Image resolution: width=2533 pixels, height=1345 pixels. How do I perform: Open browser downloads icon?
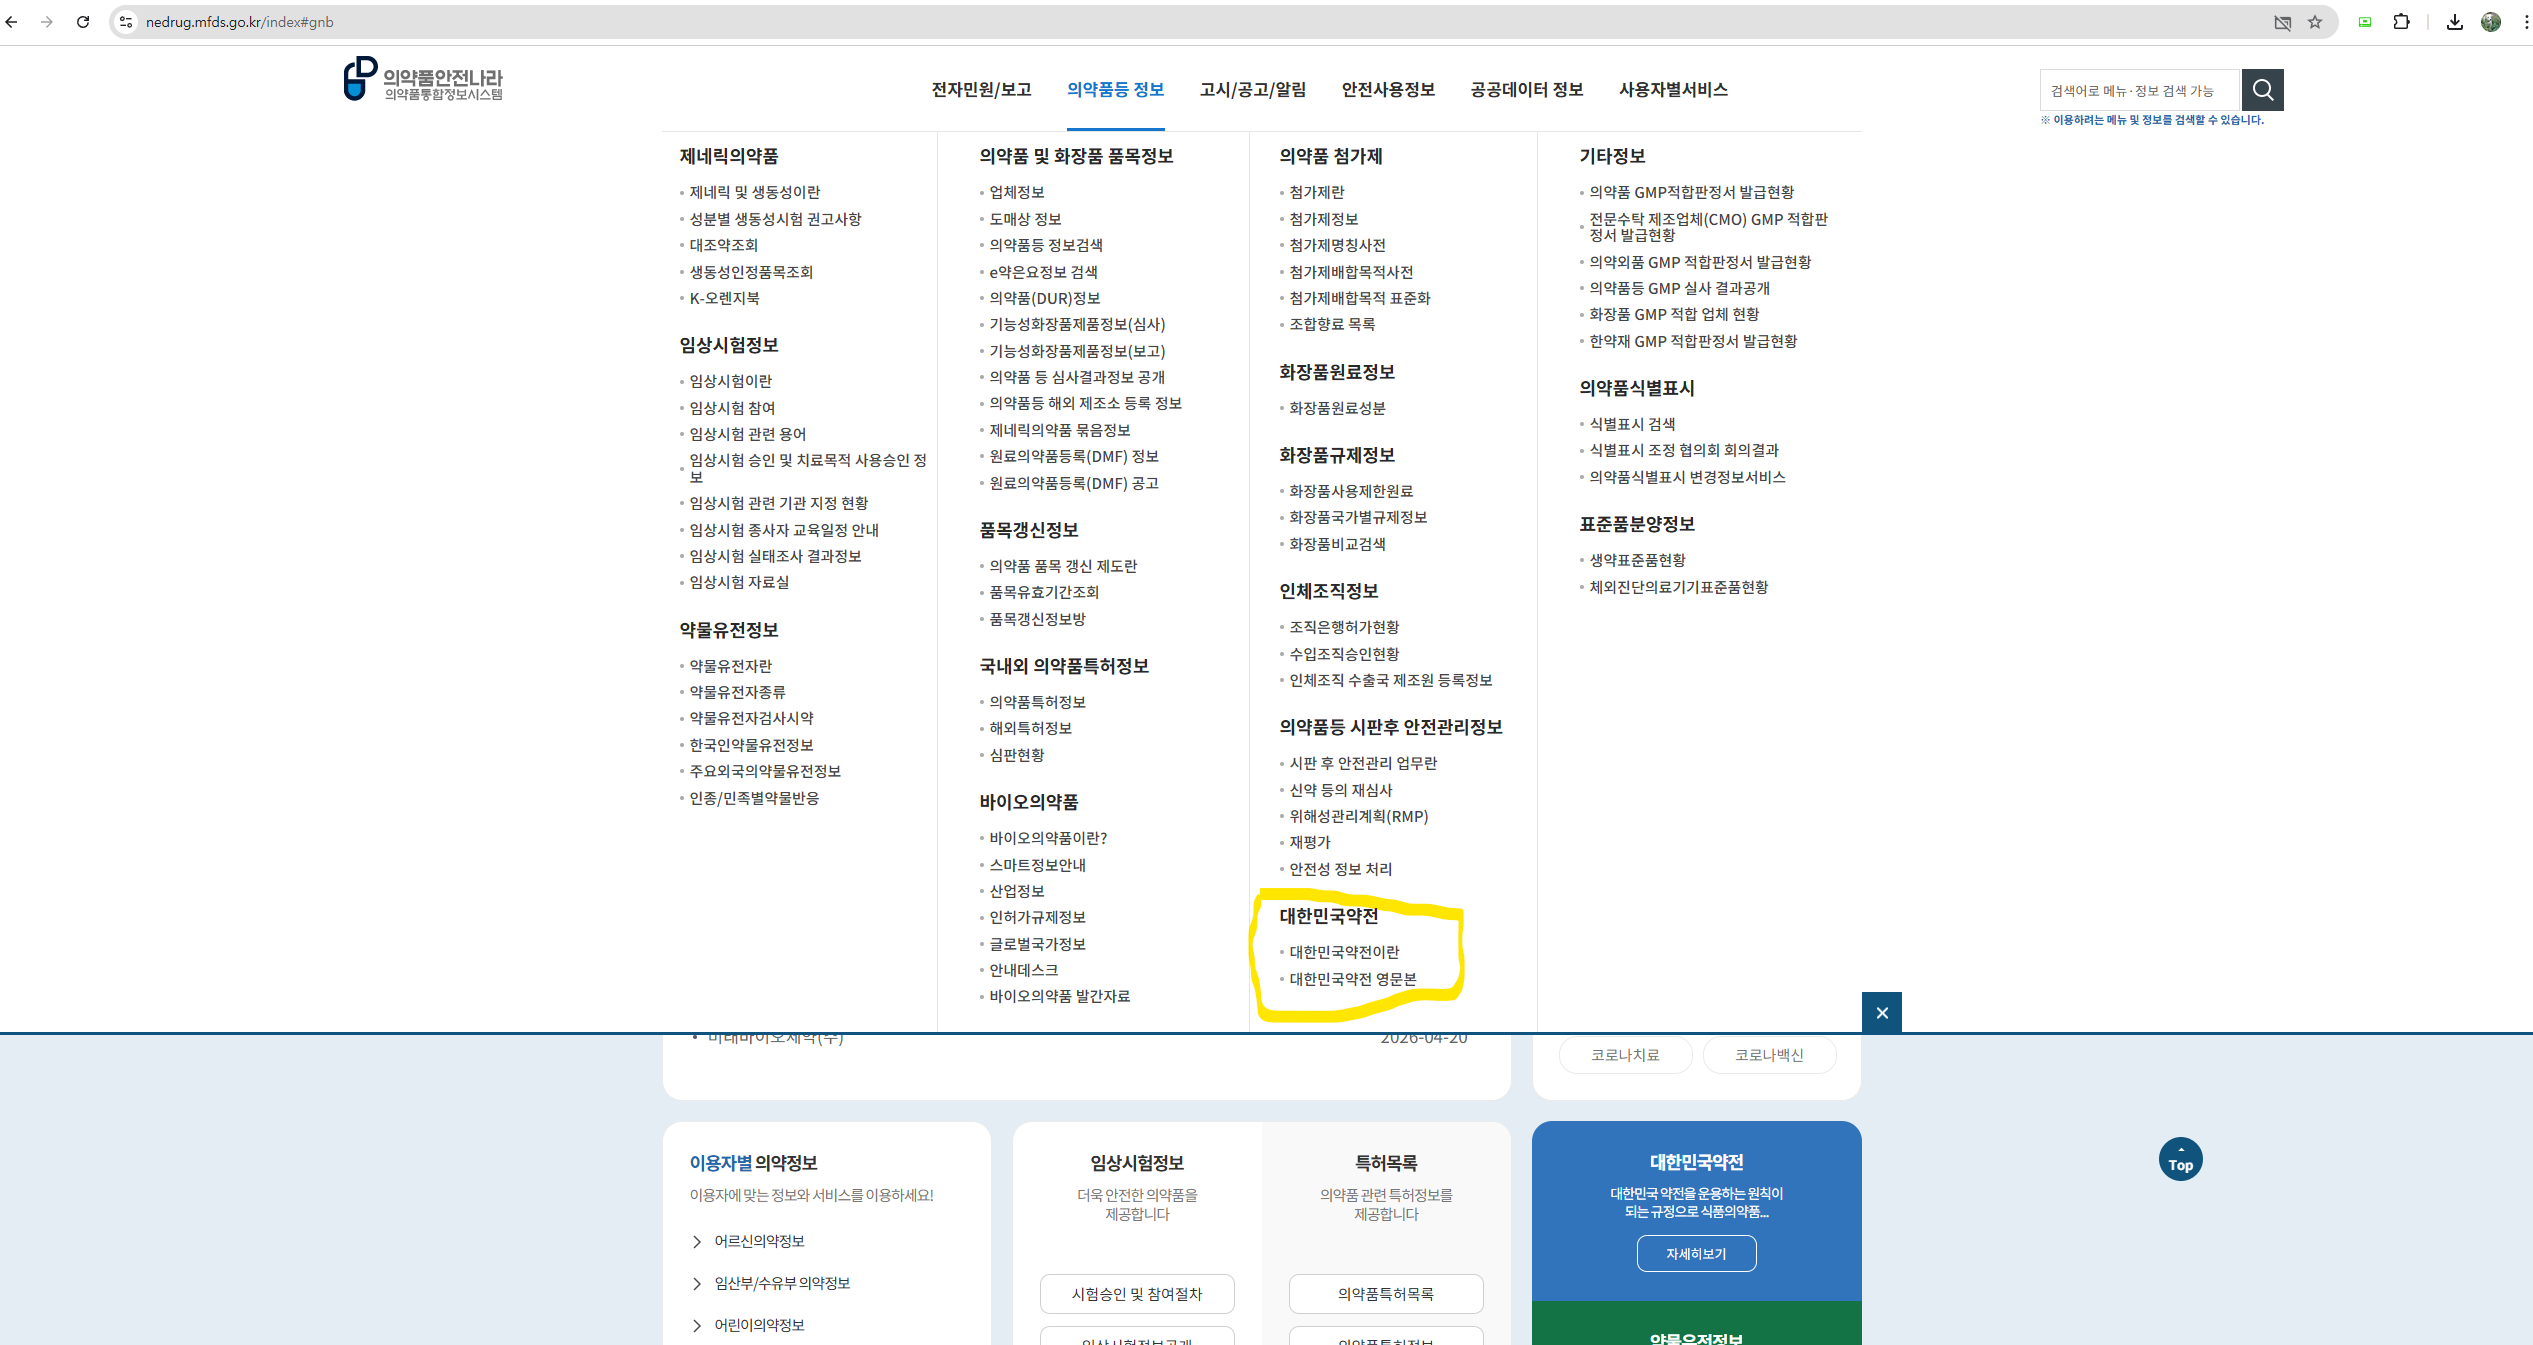2455,22
